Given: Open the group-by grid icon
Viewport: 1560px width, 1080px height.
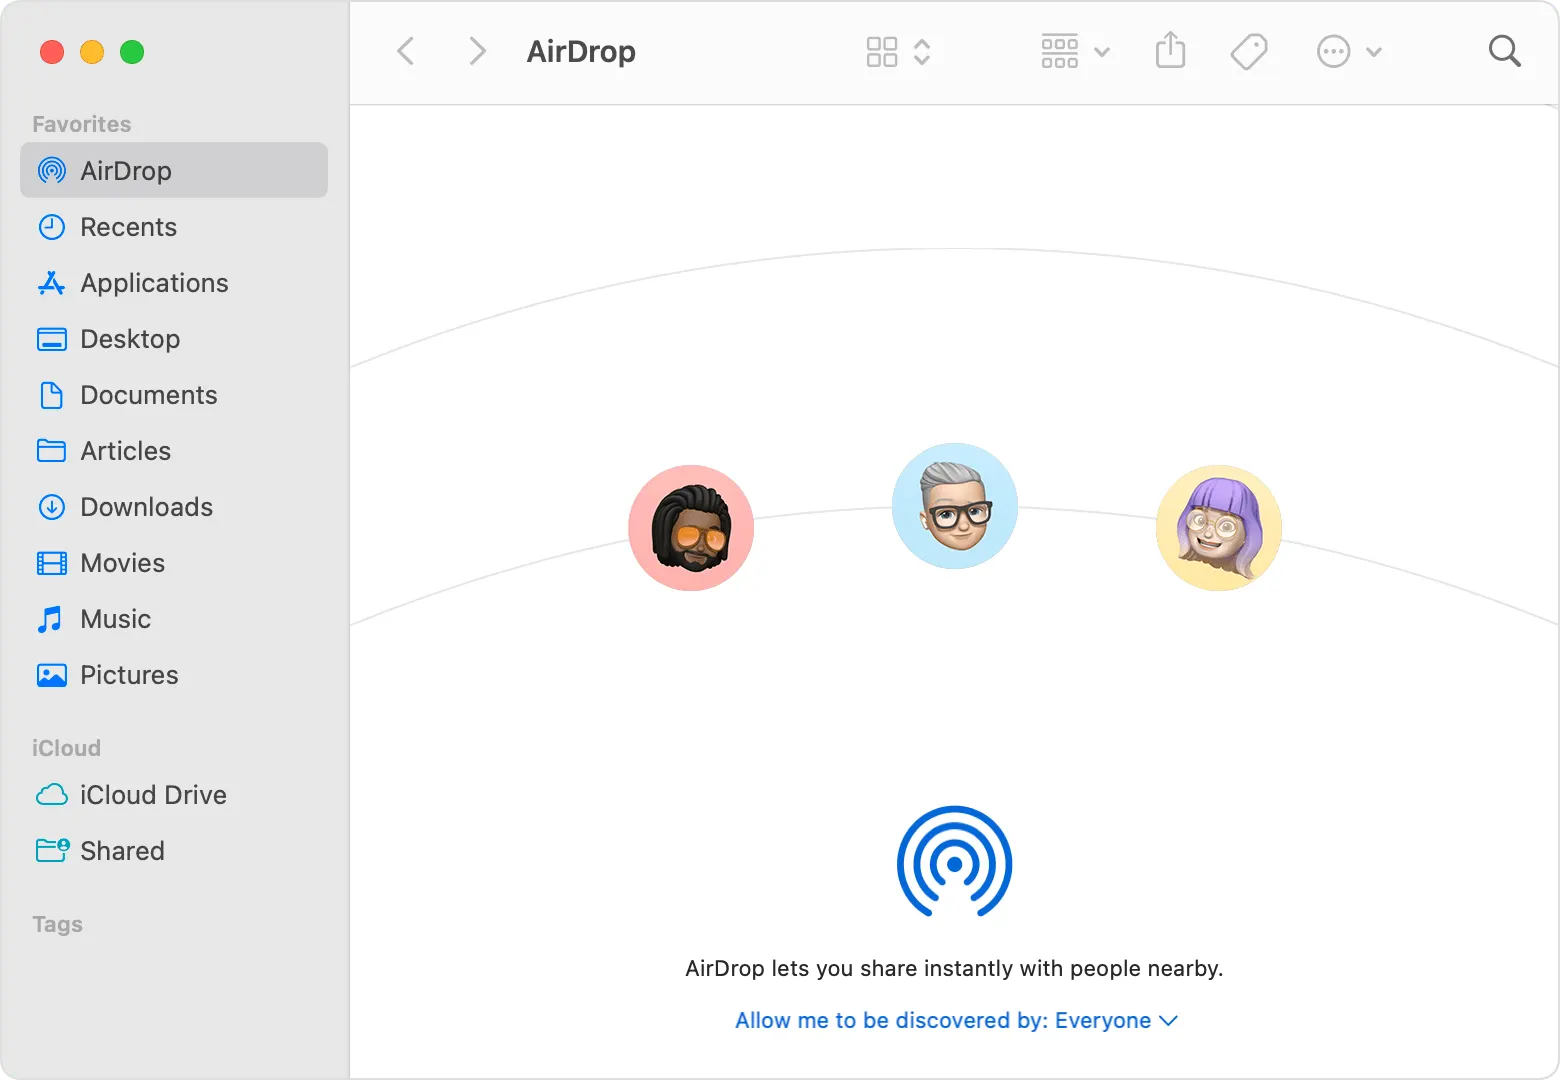Looking at the screenshot, I should [x=1060, y=52].
